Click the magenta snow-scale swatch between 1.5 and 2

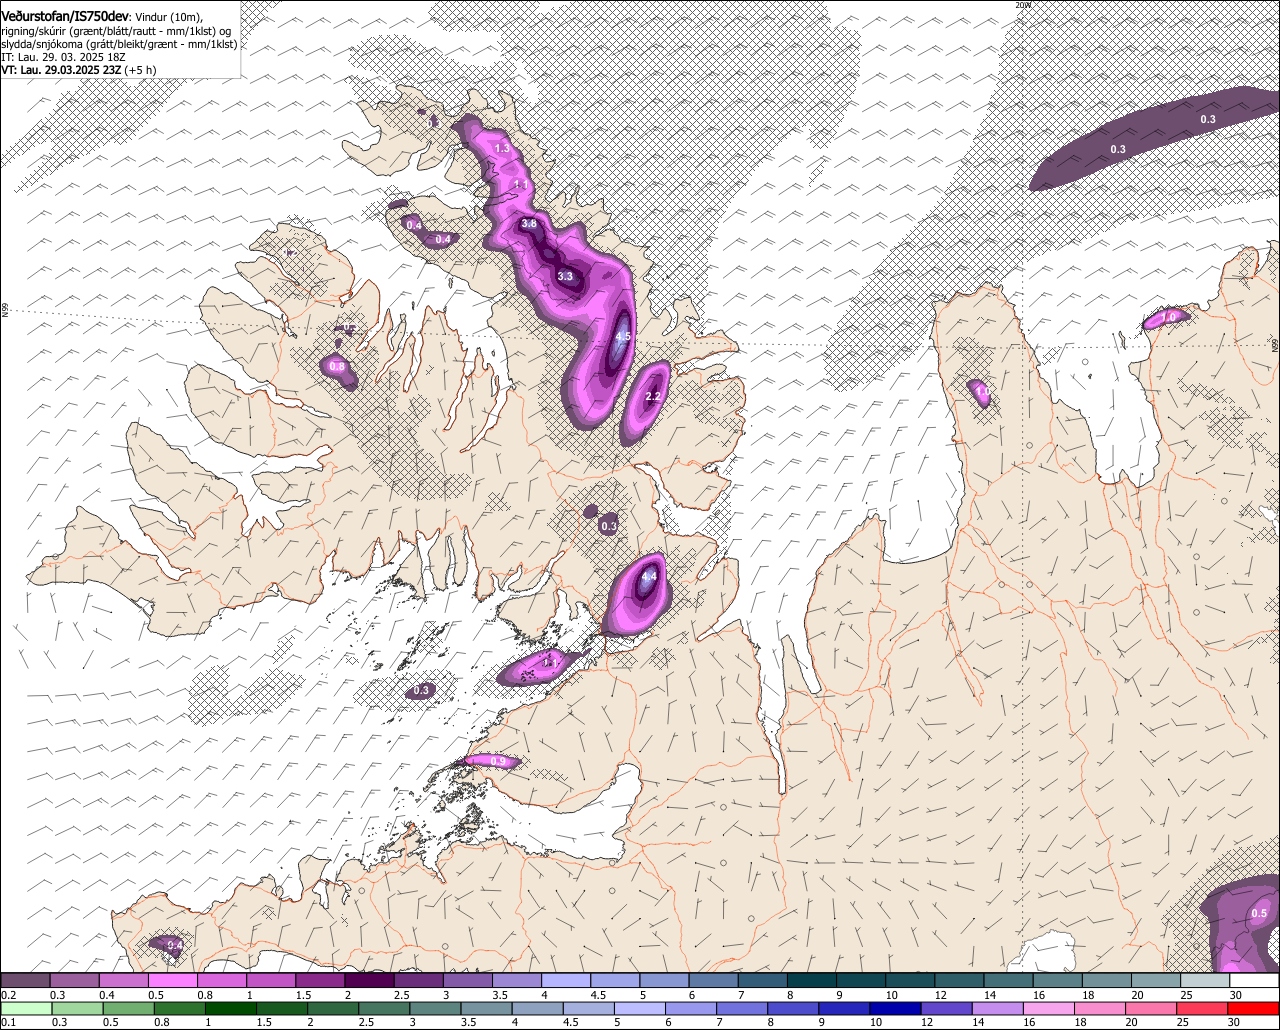320,980
